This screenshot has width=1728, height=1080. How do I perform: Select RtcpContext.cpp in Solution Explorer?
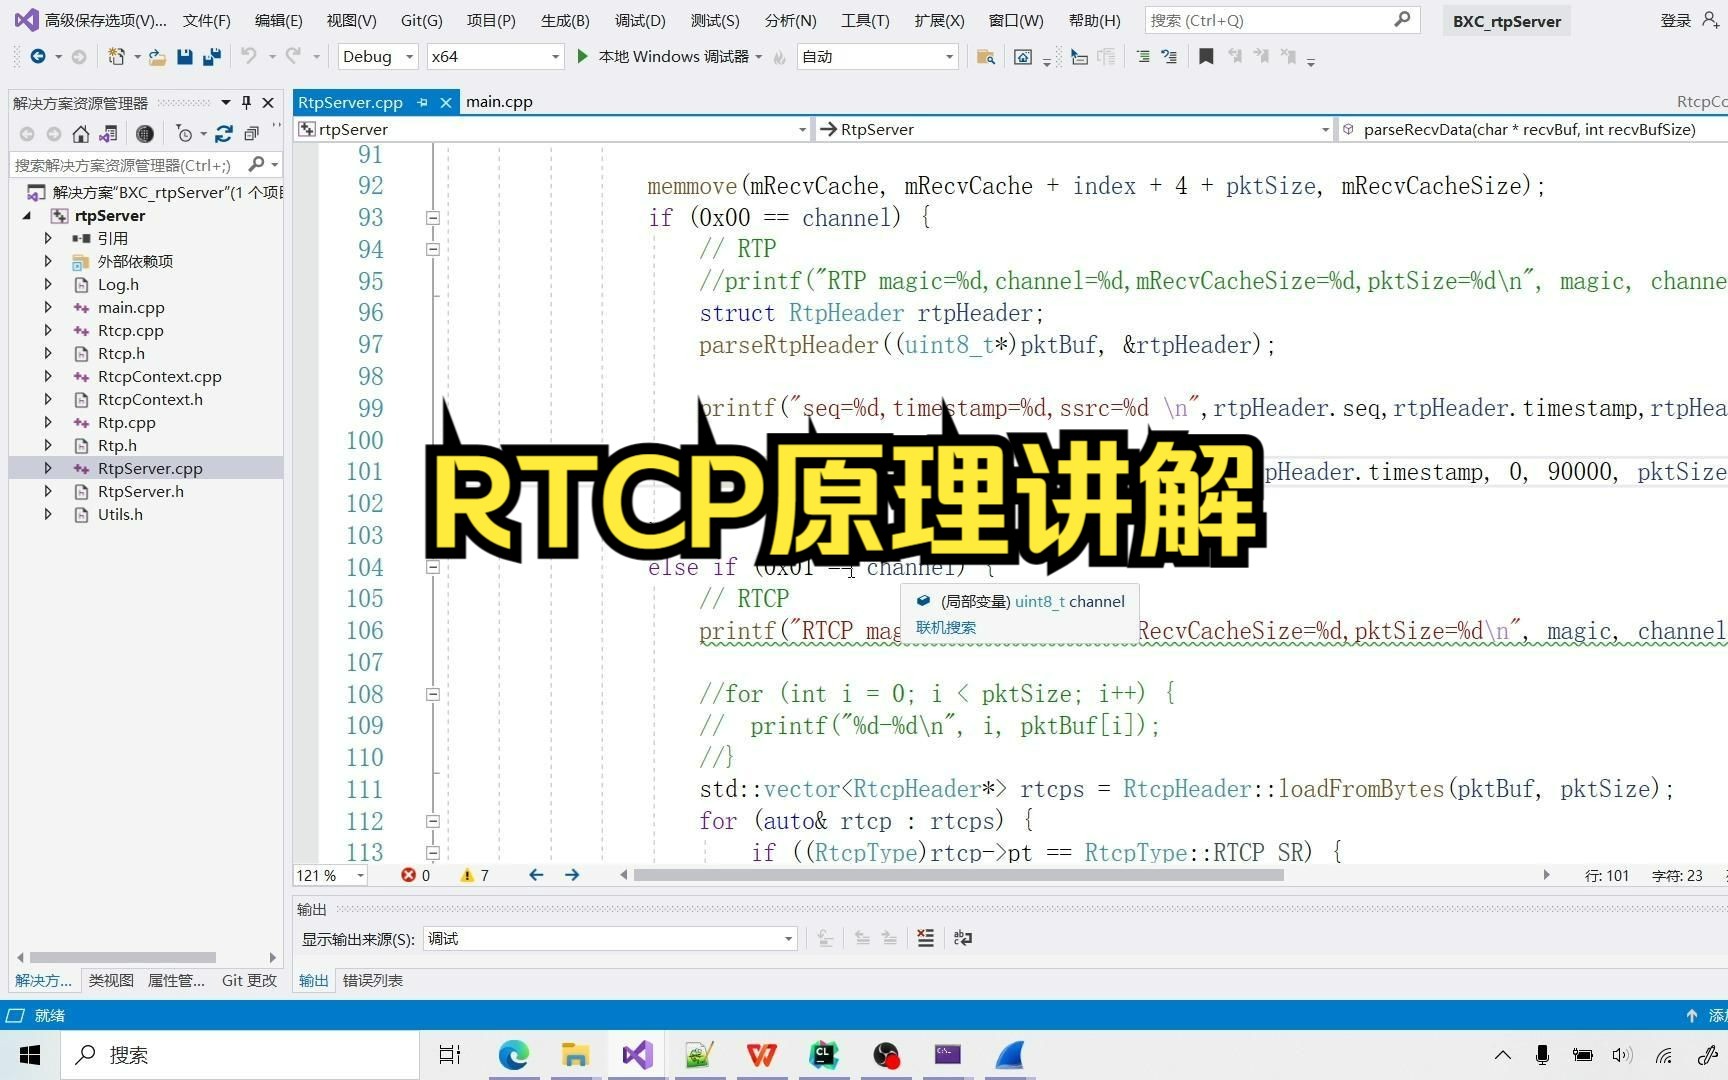click(160, 376)
